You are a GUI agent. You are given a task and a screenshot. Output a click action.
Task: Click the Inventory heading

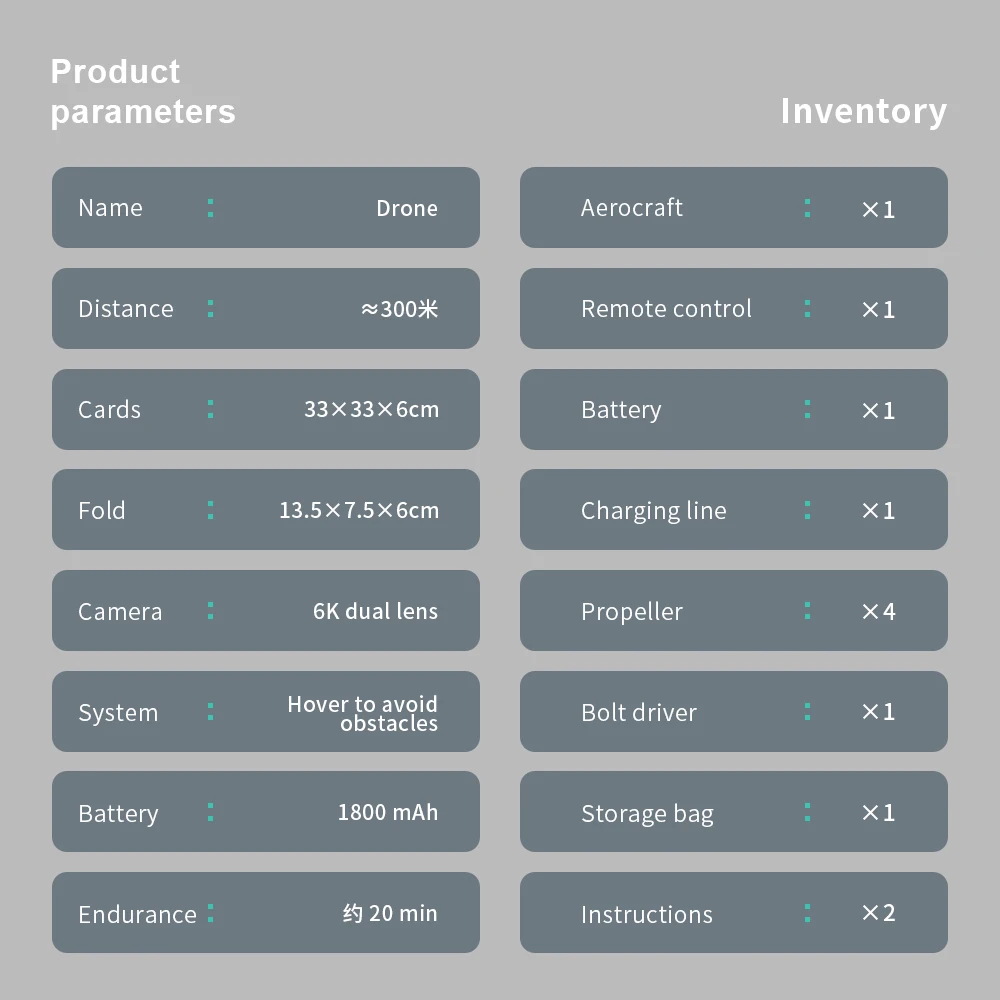pyautogui.click(x=863, y=111)
